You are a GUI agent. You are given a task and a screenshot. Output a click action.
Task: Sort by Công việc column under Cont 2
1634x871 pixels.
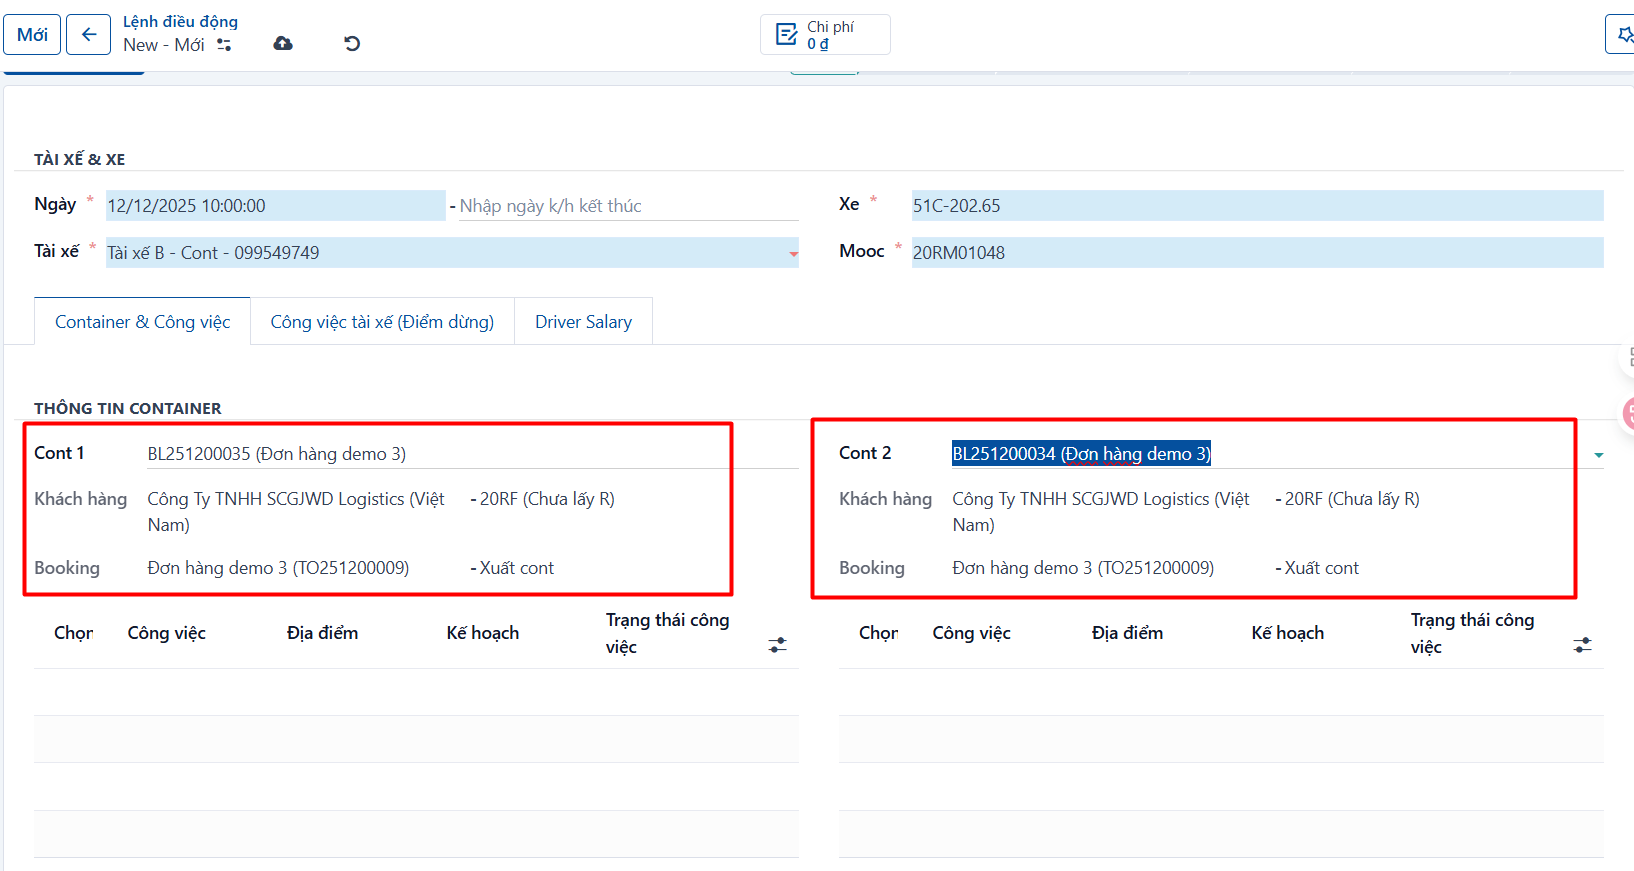[972, 633]
